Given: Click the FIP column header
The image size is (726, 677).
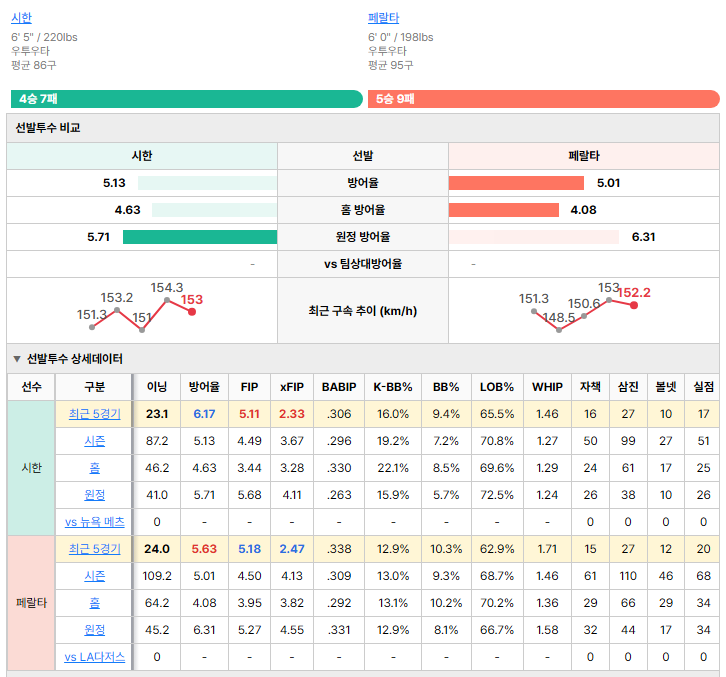Looking at the screenshot, I should click(x=250, y=387).
